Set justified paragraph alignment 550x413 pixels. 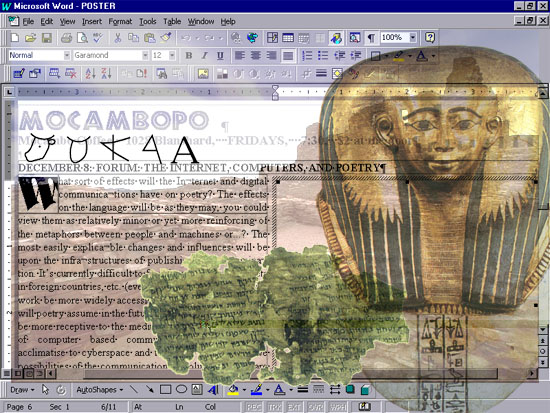288,55
